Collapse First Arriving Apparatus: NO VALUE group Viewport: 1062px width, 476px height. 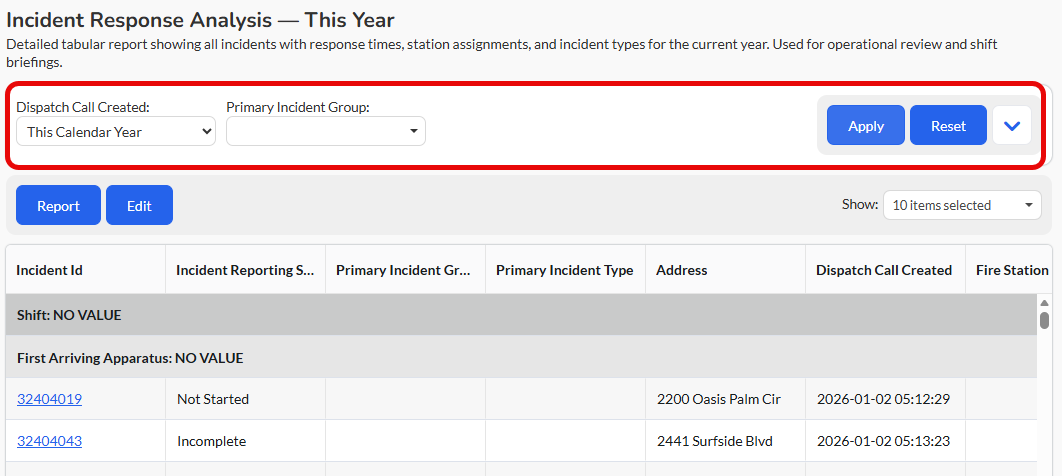pyautogui.click(x=521, y=357)
